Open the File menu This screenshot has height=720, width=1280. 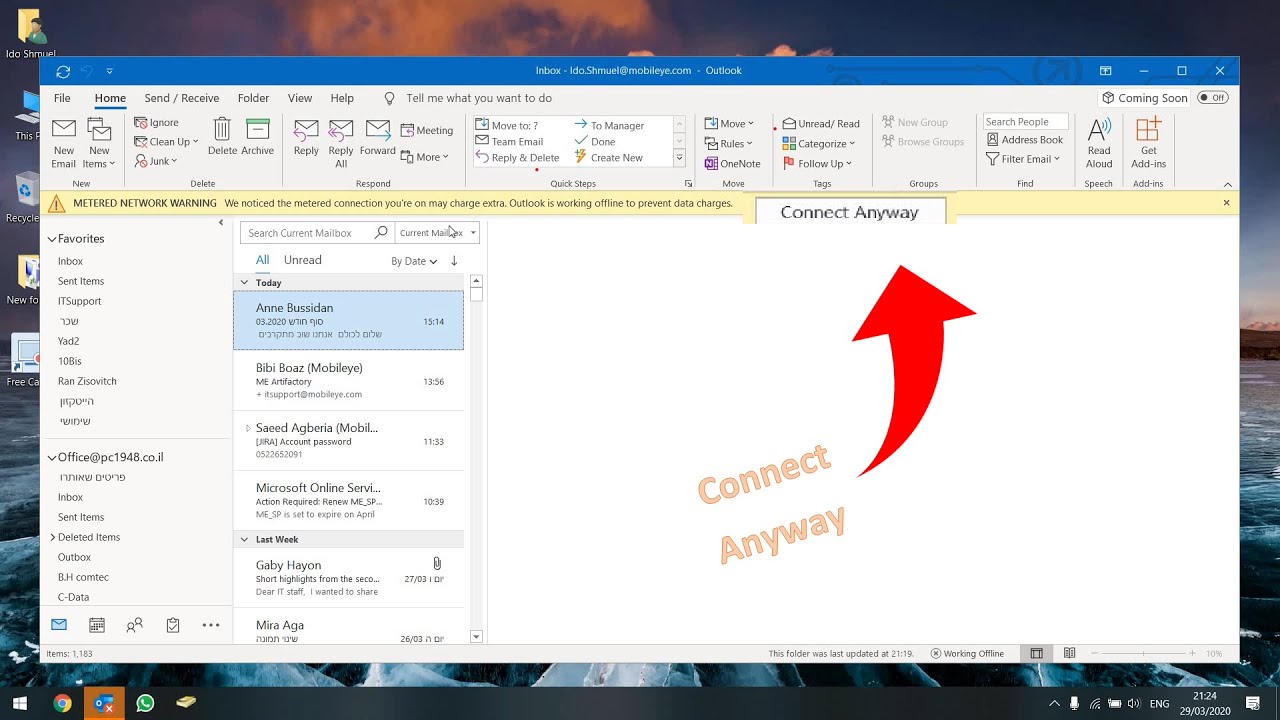point(62,98)
